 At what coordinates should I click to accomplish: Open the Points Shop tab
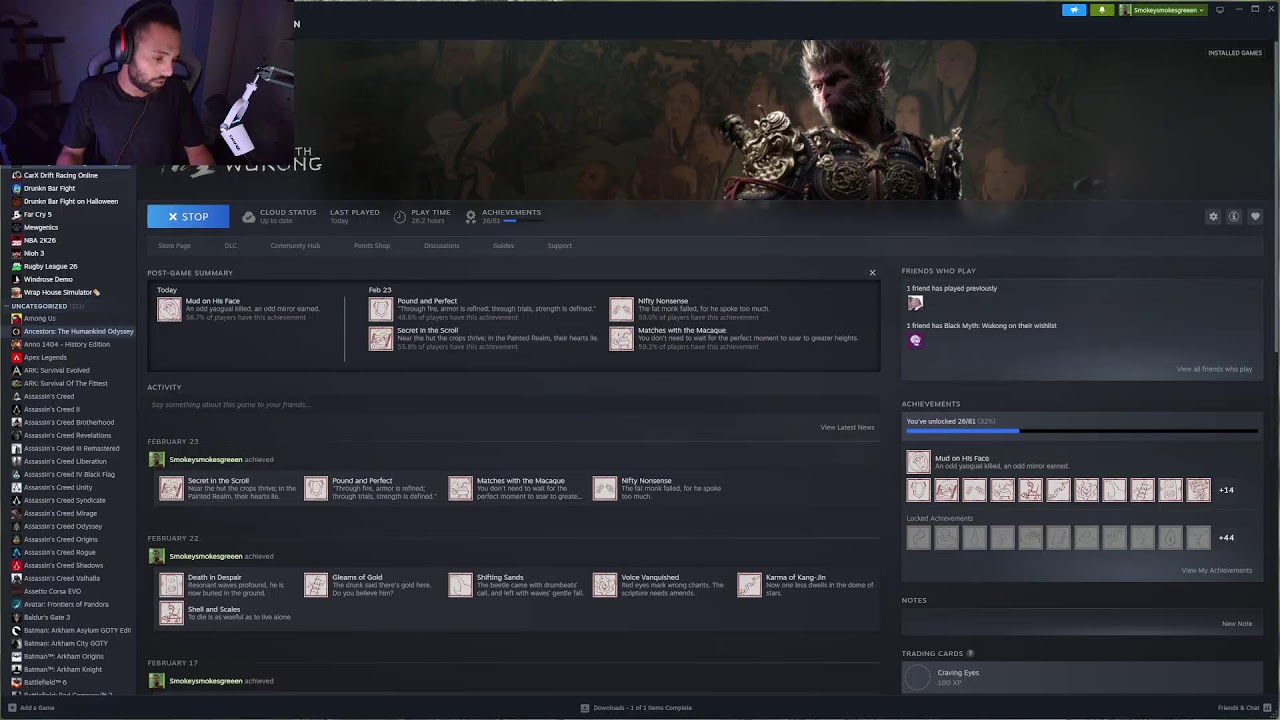tap(372, 246)
